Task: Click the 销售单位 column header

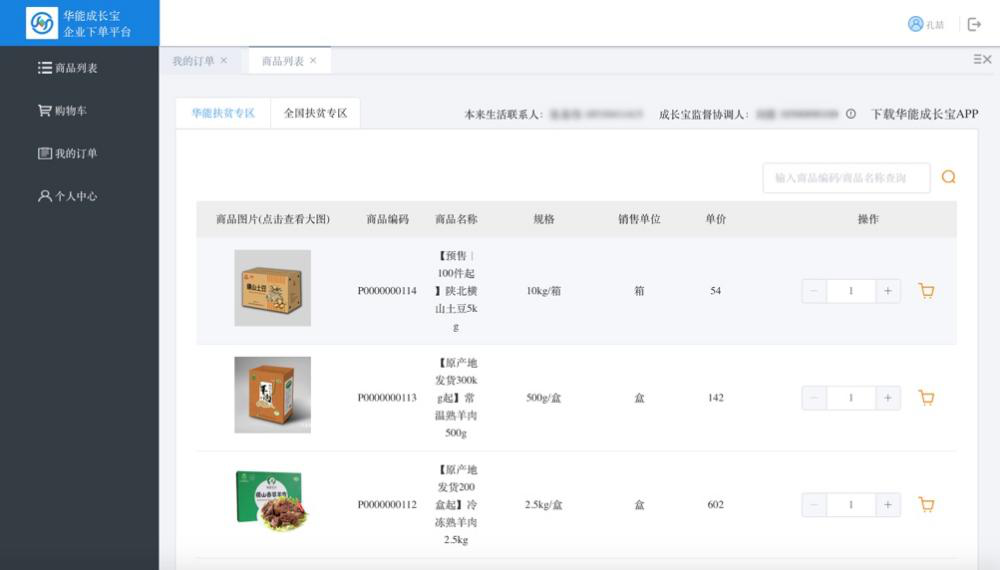Action: pos(639,219)
